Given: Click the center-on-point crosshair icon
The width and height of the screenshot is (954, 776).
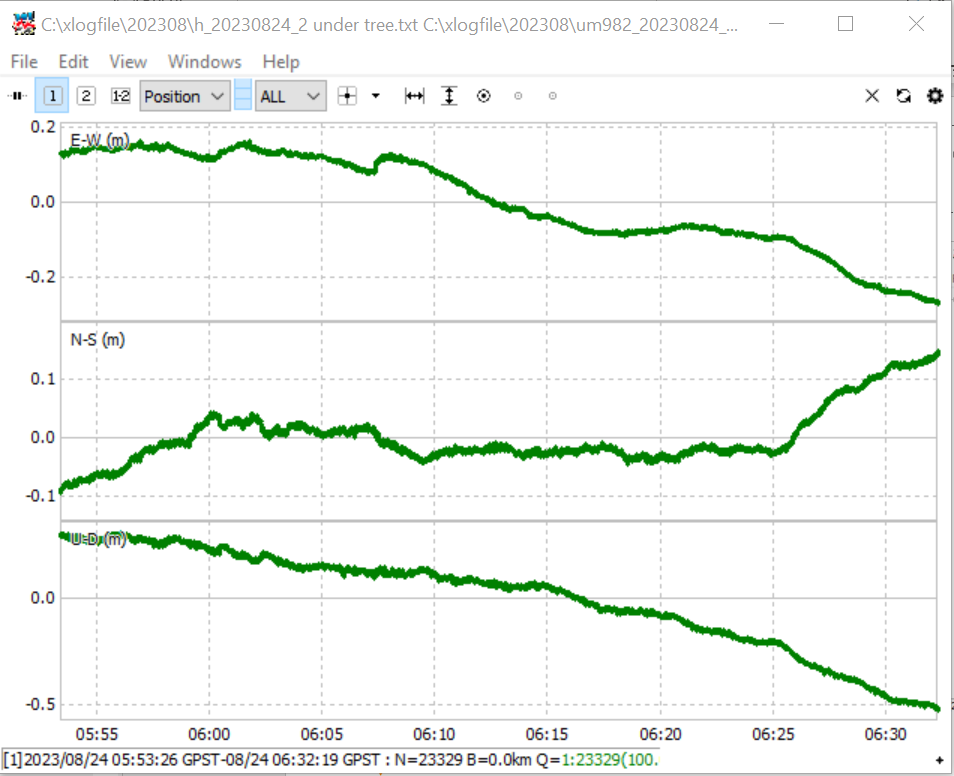Looking at the screenshot, I should tap(347, 96).
